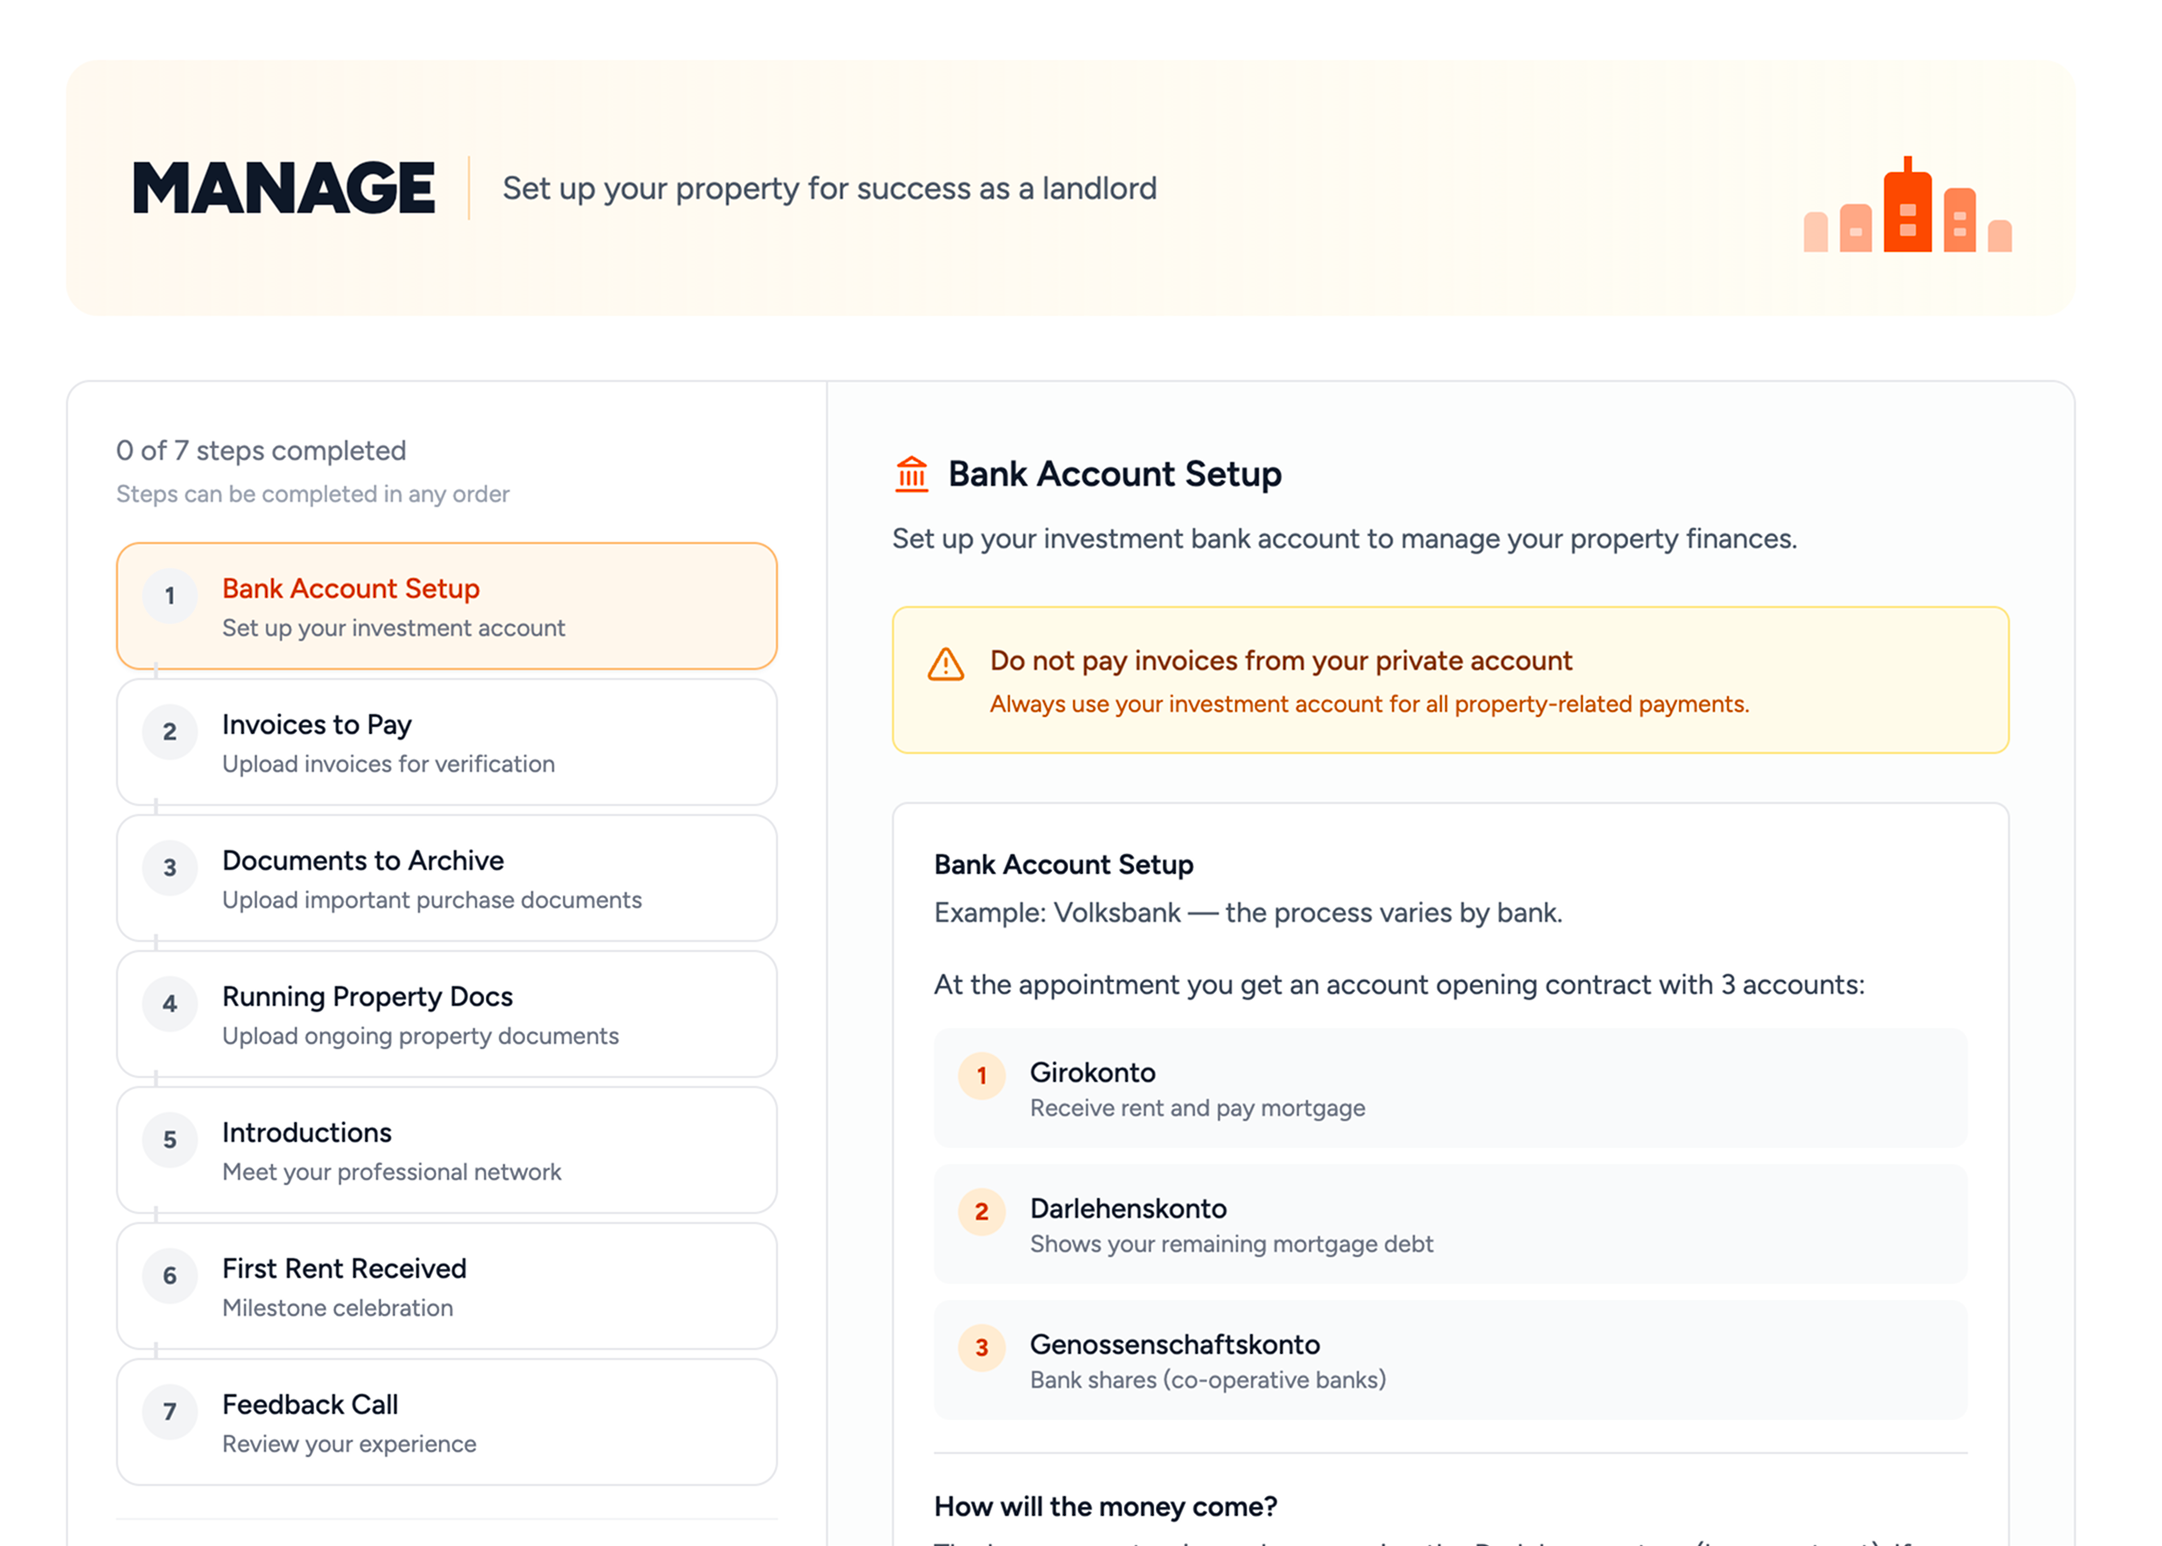
Task: Open the Bank Account Setup step
Action: click(447, 606)
